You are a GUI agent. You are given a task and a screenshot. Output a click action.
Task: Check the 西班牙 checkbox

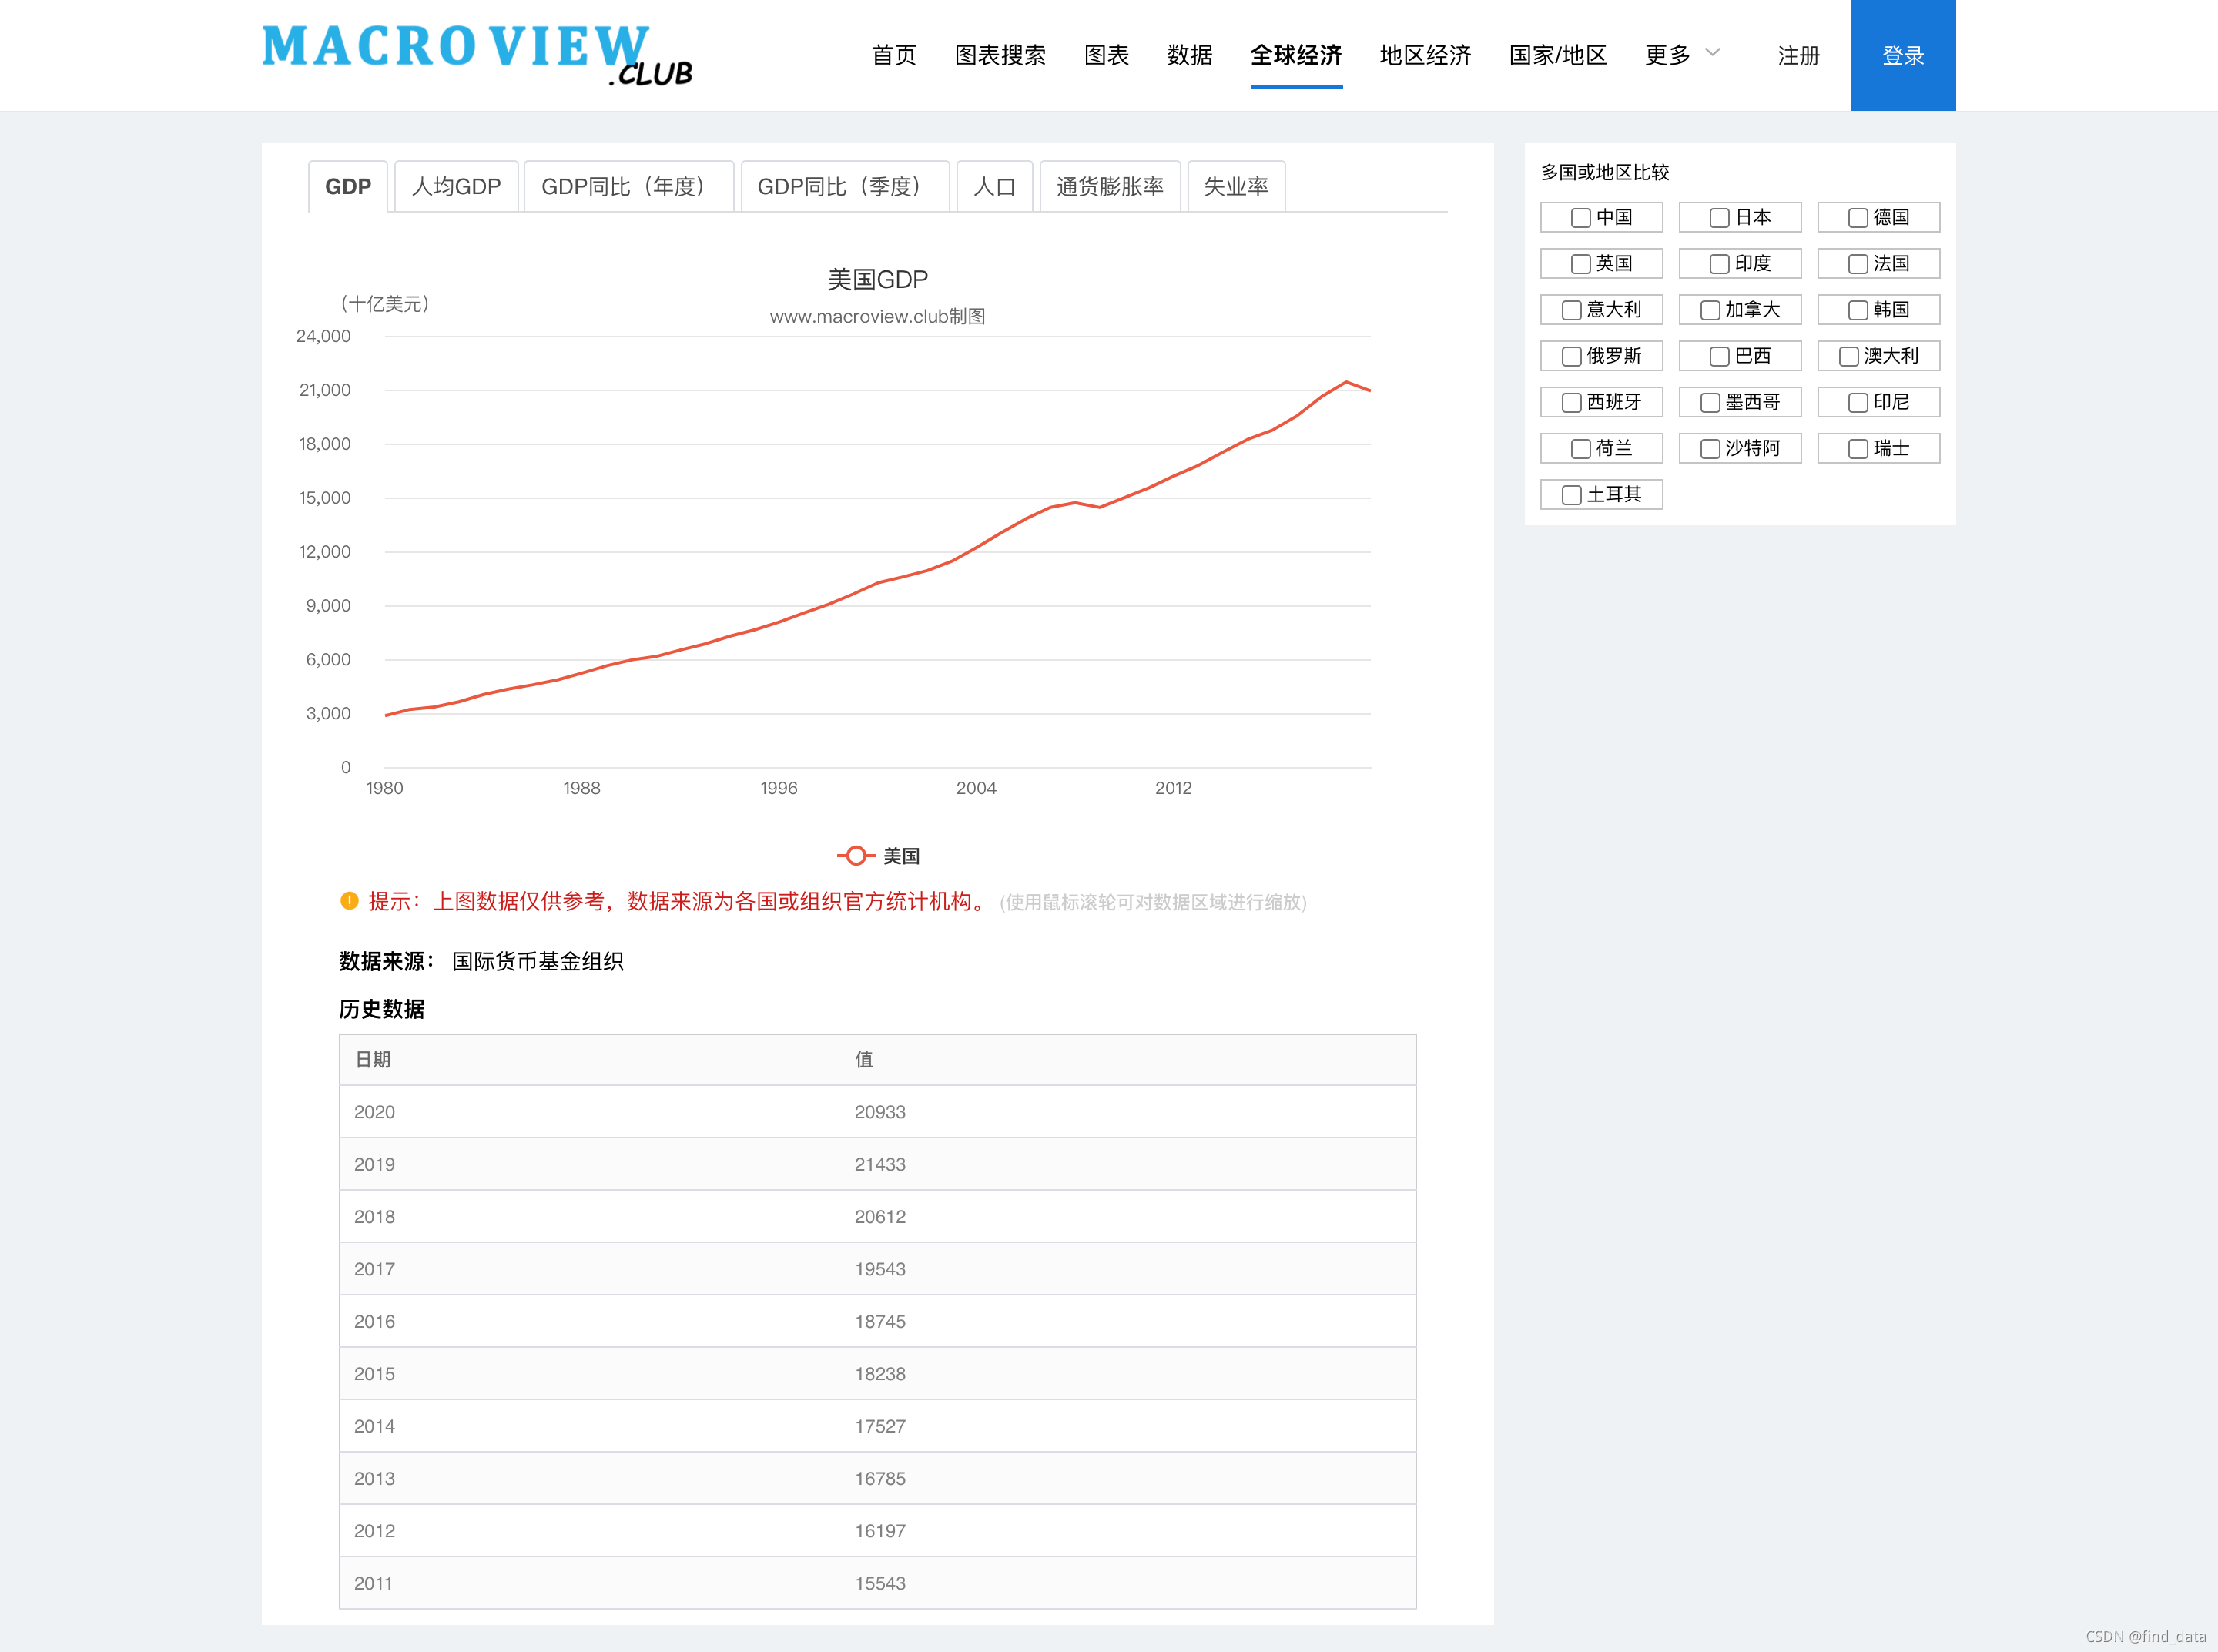tap(1572, 402)
